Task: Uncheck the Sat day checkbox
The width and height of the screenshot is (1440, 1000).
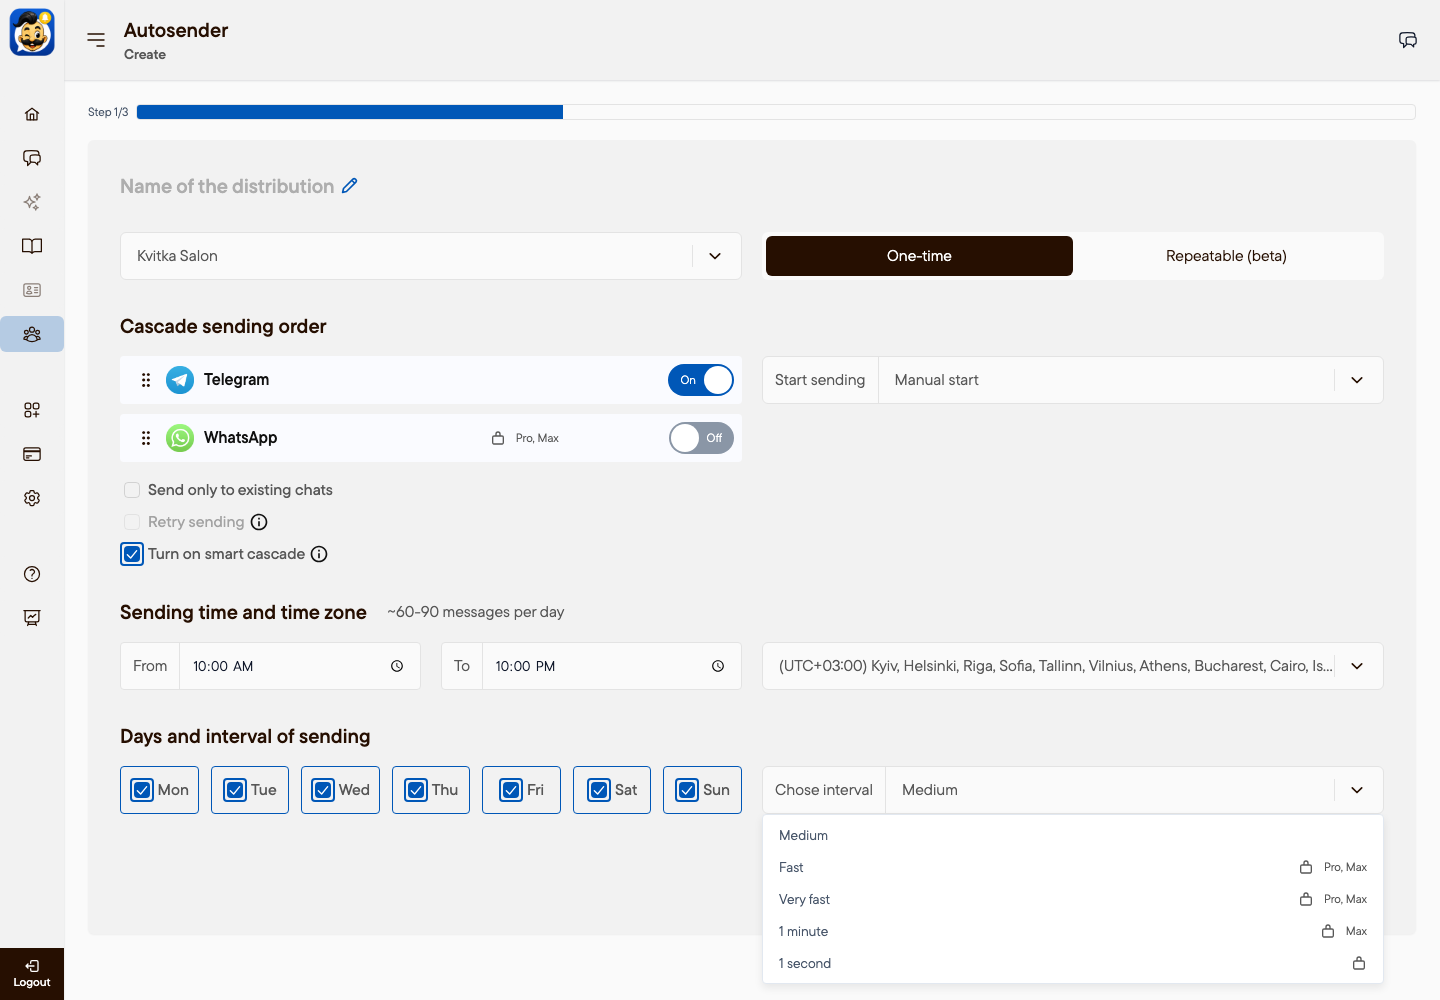Action: coord(599,790)
